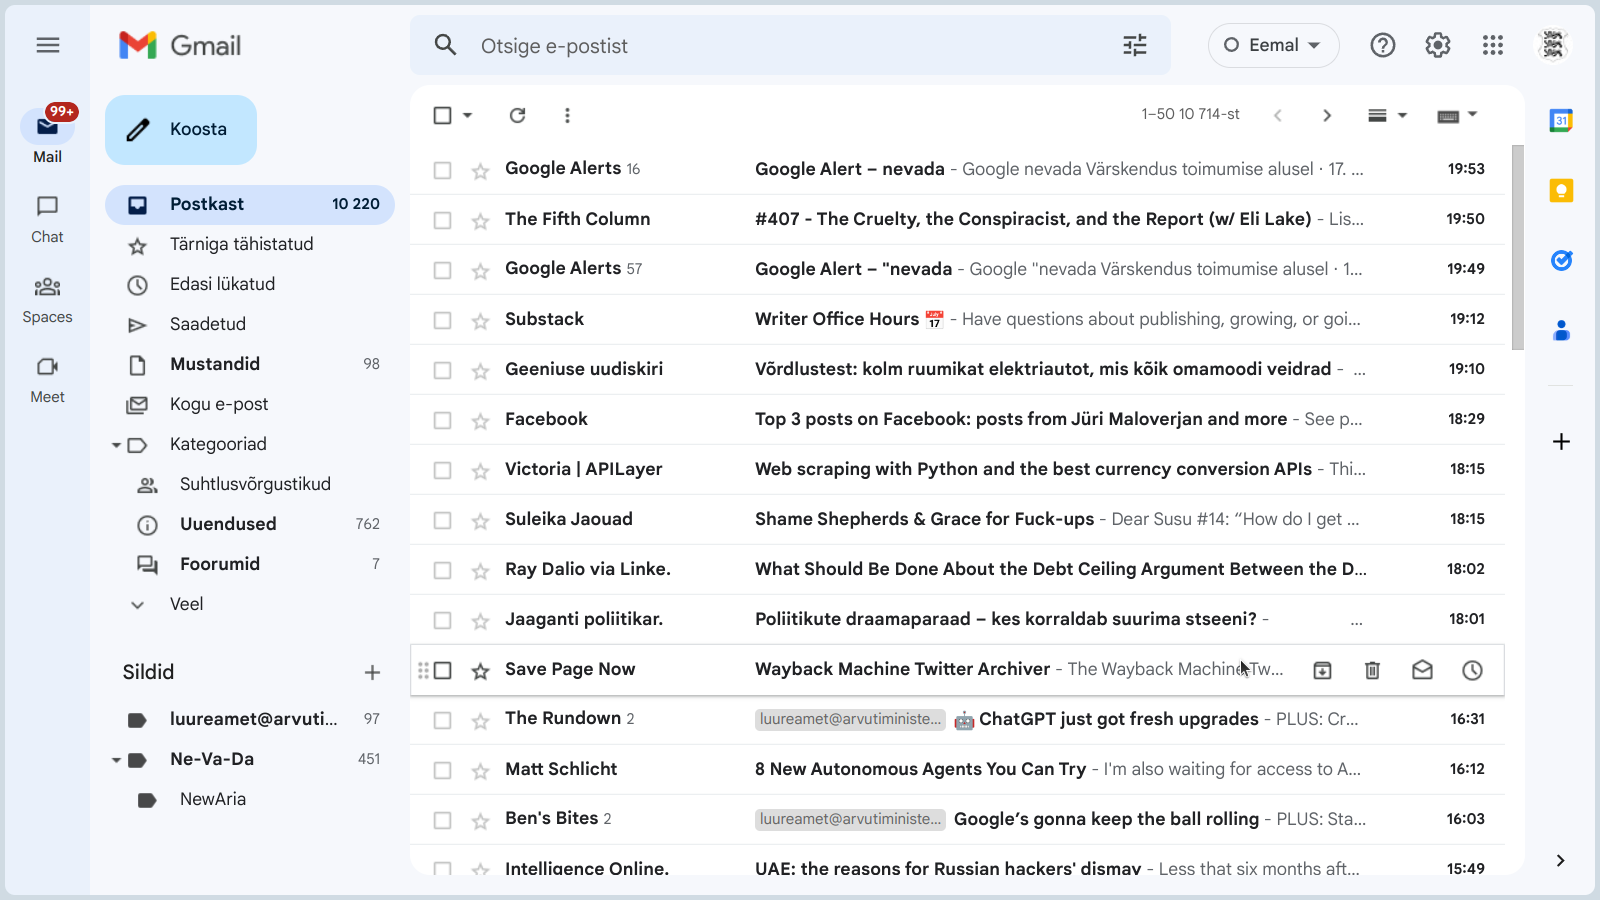Get add-ons with the plus icon
The image size is (1600, 900).
click(x=1561, y=441)
